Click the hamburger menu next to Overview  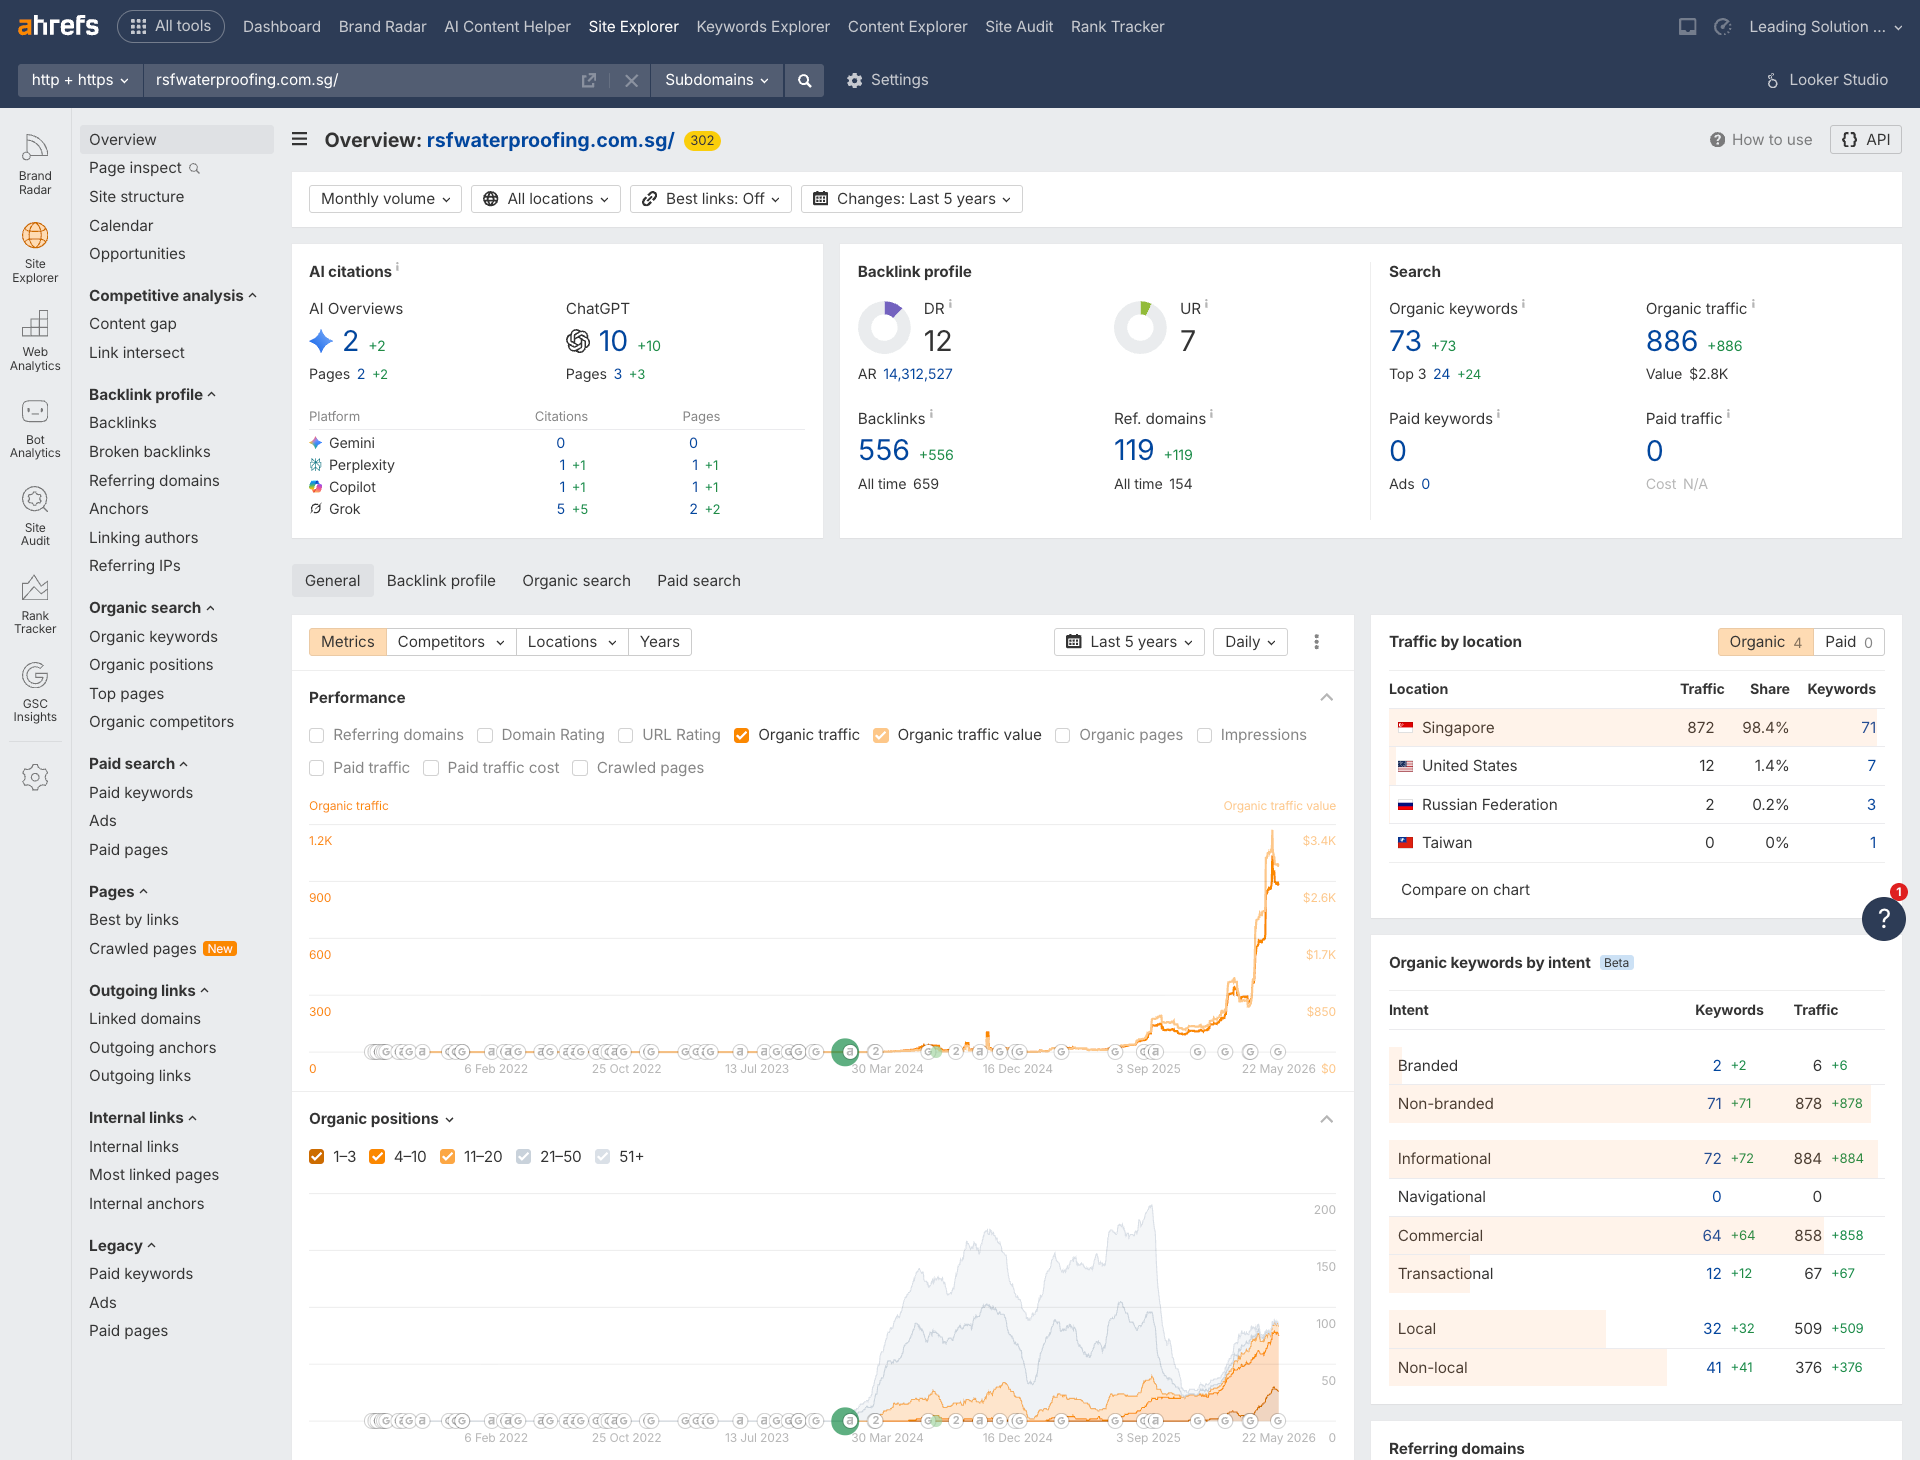(299, 139)
